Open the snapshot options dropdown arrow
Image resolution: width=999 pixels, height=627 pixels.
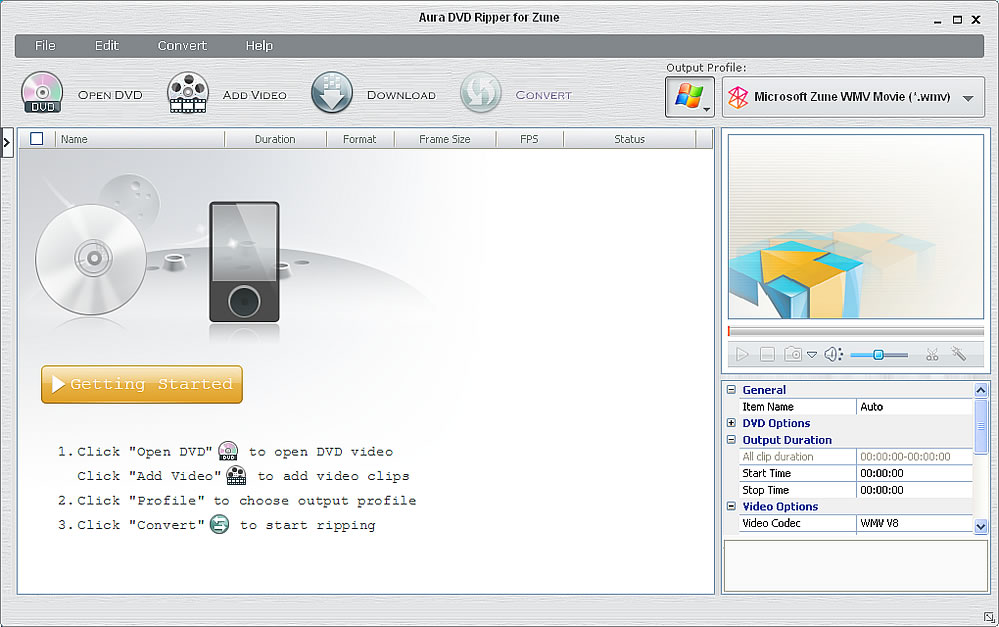[812, 355]
